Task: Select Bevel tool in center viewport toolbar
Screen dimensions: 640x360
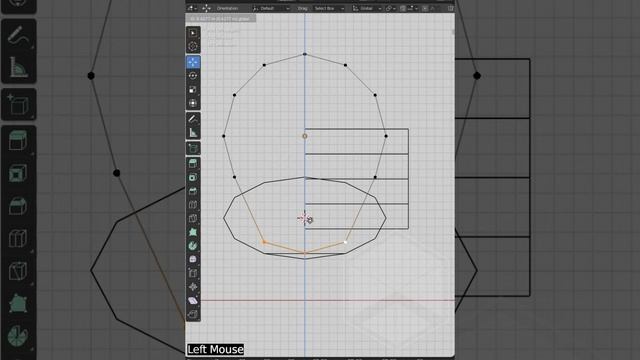Action: click(x=193, y=191)
